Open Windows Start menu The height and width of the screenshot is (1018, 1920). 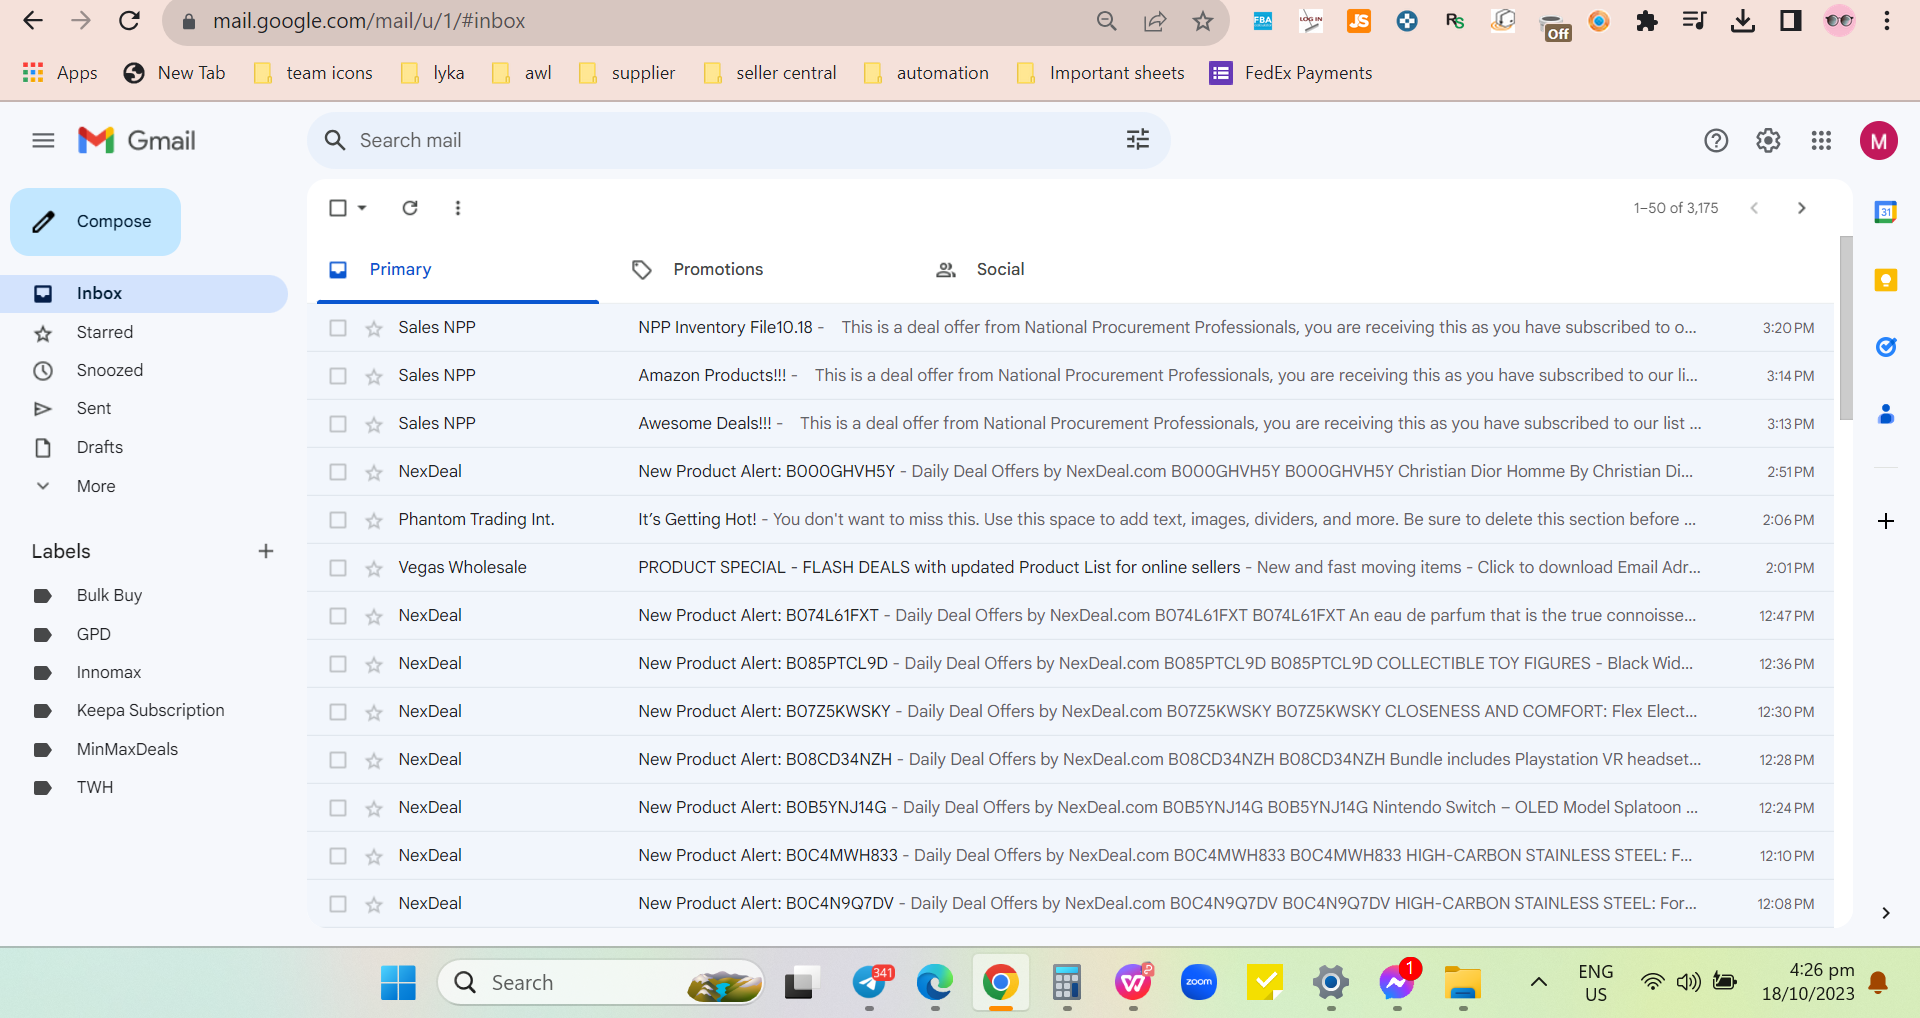[x=398, y=983]
